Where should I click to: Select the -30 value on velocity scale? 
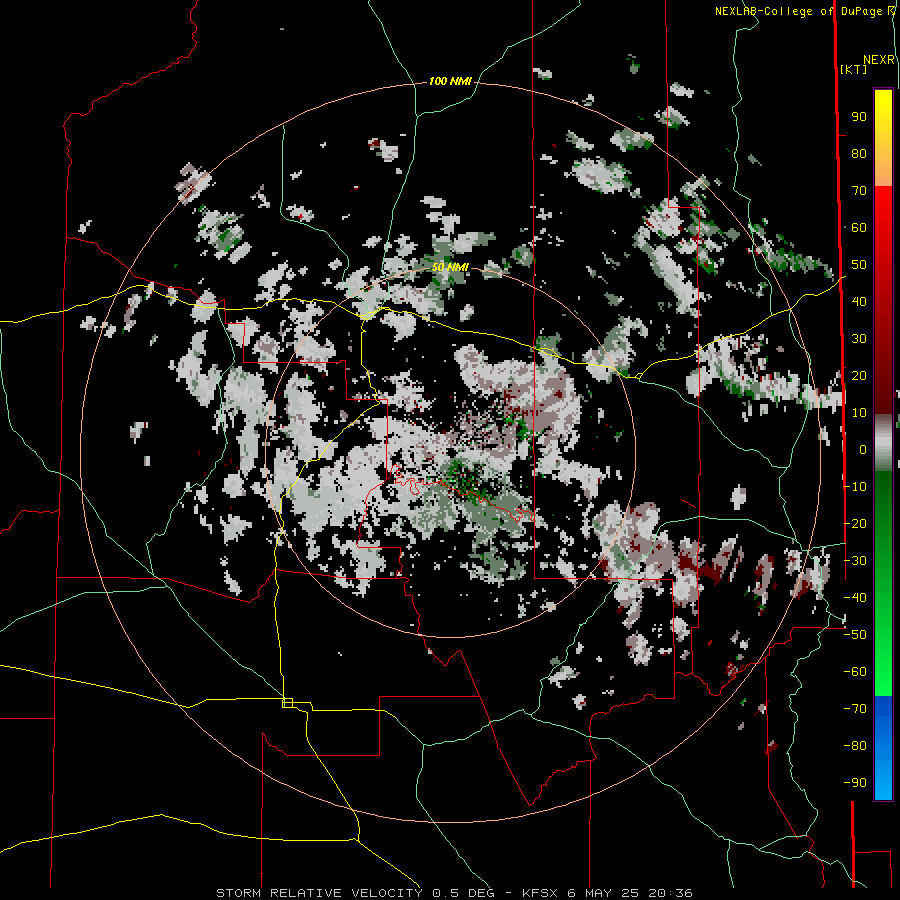click(x=855, y=561)
